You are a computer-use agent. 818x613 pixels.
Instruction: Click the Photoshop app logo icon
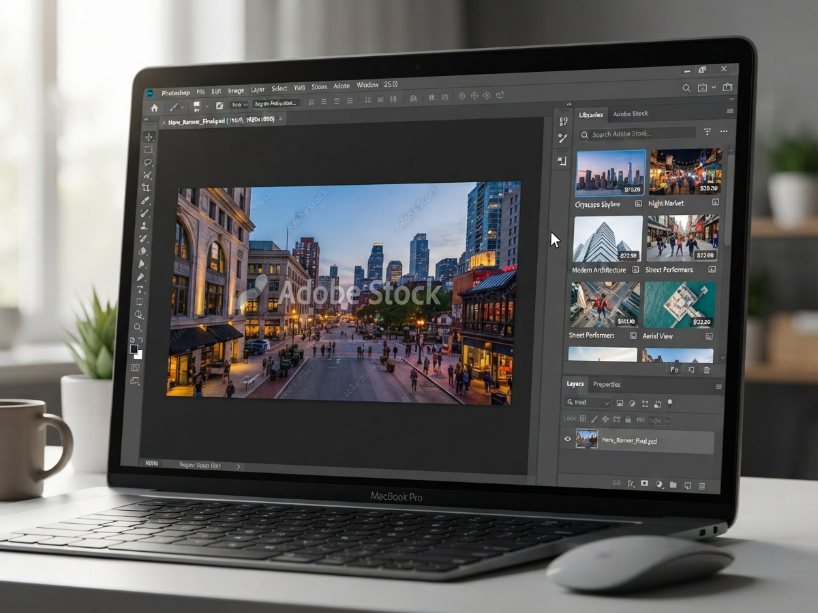pyautogui.click(x=150, y=93)
